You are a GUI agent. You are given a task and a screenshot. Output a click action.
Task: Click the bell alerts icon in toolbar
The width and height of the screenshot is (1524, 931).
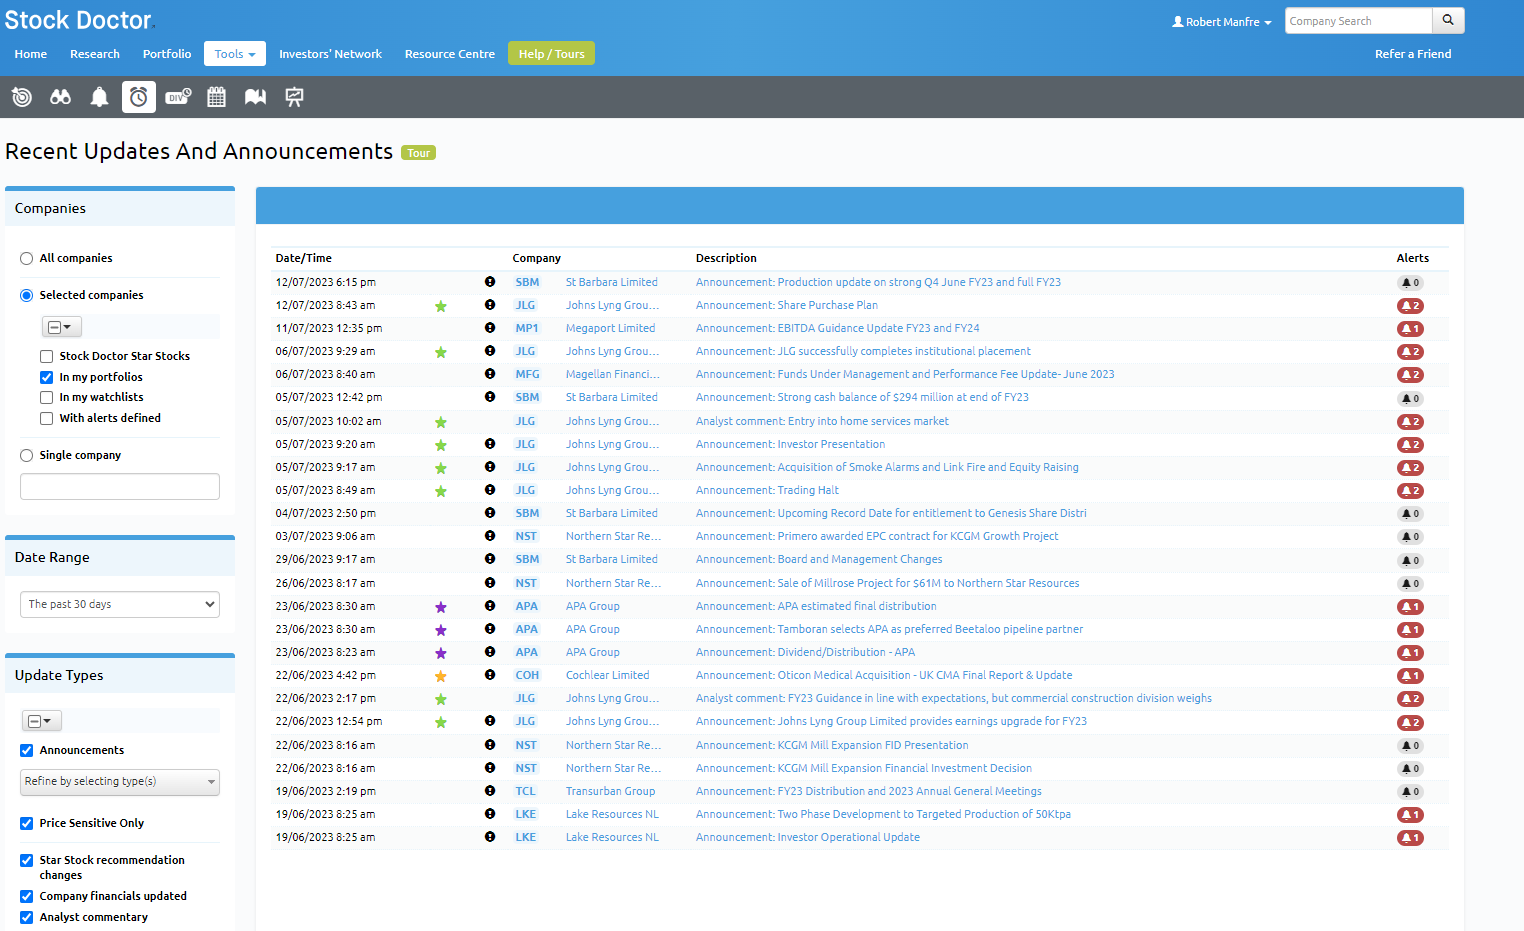(99, 97)
